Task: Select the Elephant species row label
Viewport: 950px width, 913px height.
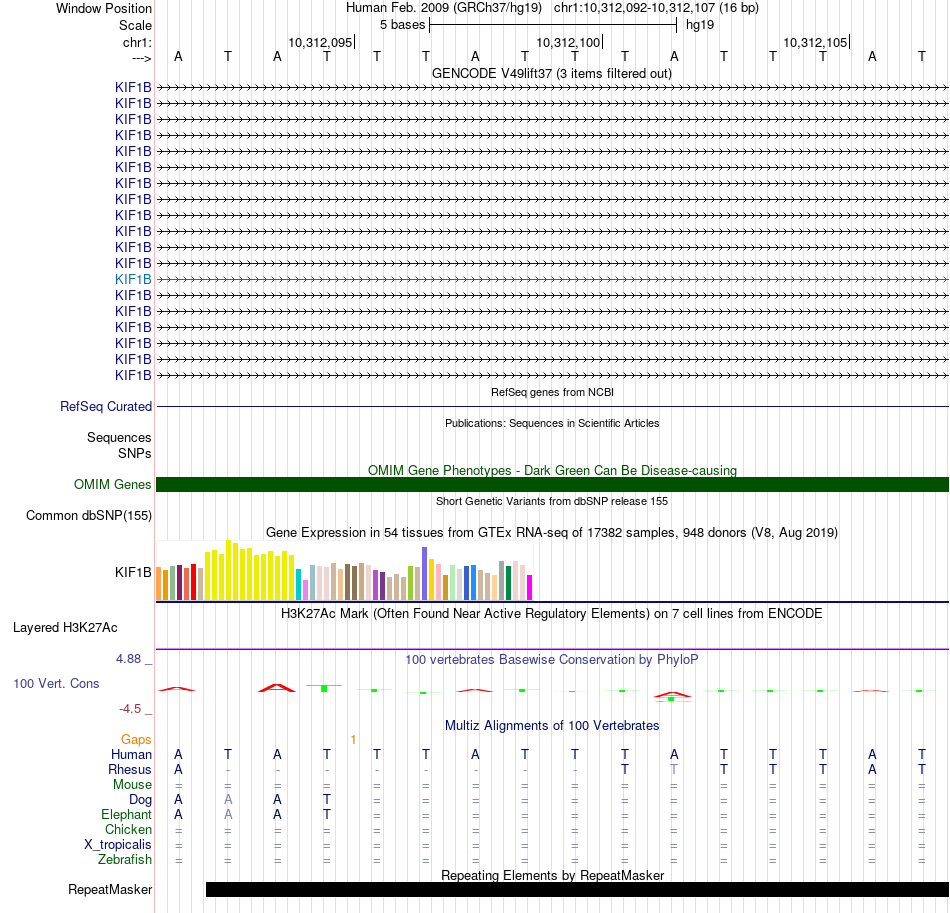Action: 126,814
